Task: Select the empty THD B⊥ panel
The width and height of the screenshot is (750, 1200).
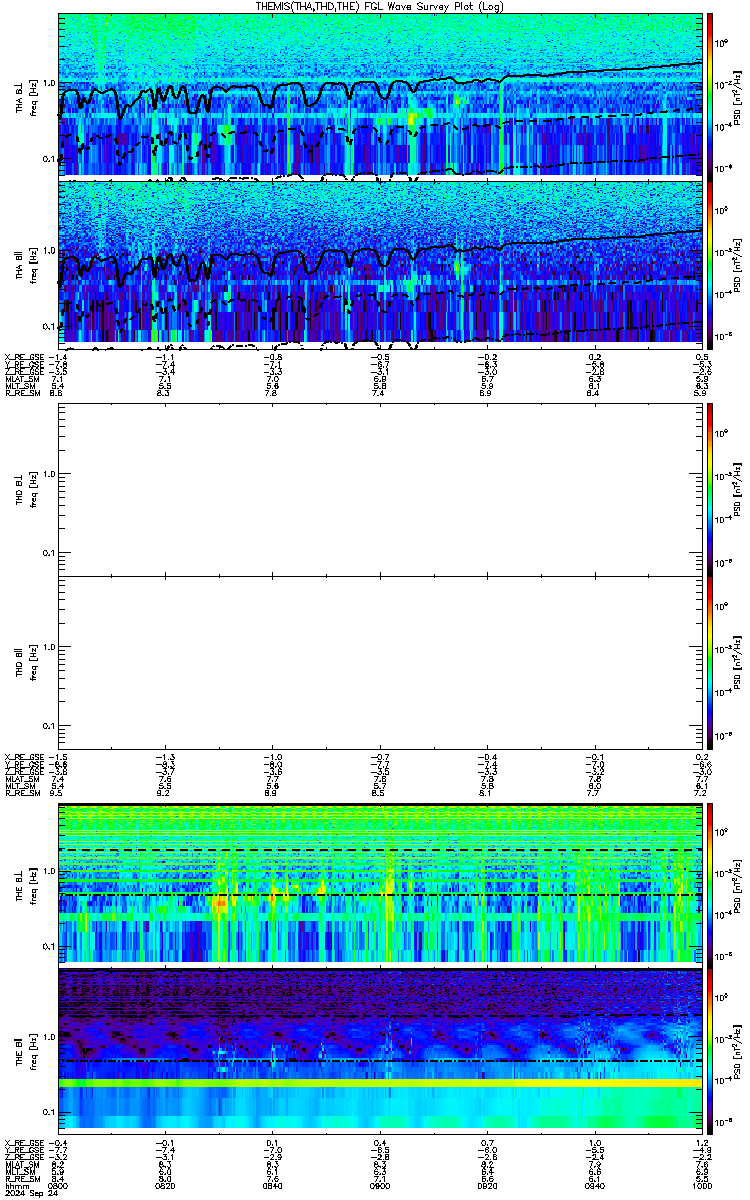Action: coord(380,489)
